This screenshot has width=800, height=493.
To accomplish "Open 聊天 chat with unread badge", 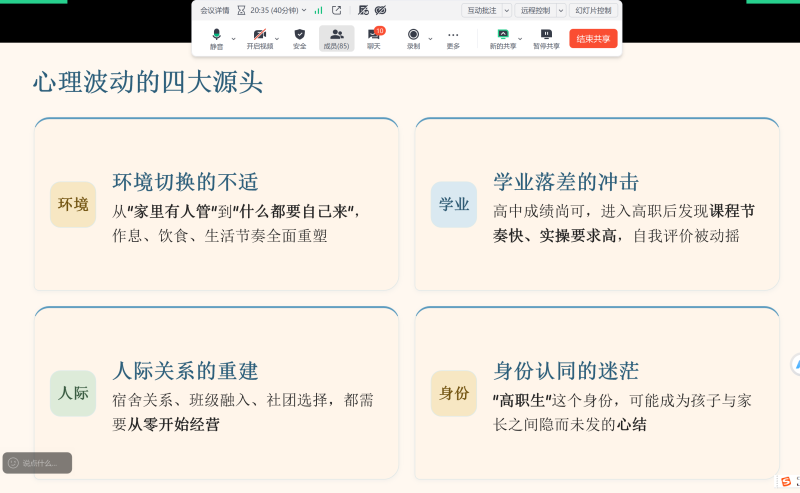I will tap(374, 39).
